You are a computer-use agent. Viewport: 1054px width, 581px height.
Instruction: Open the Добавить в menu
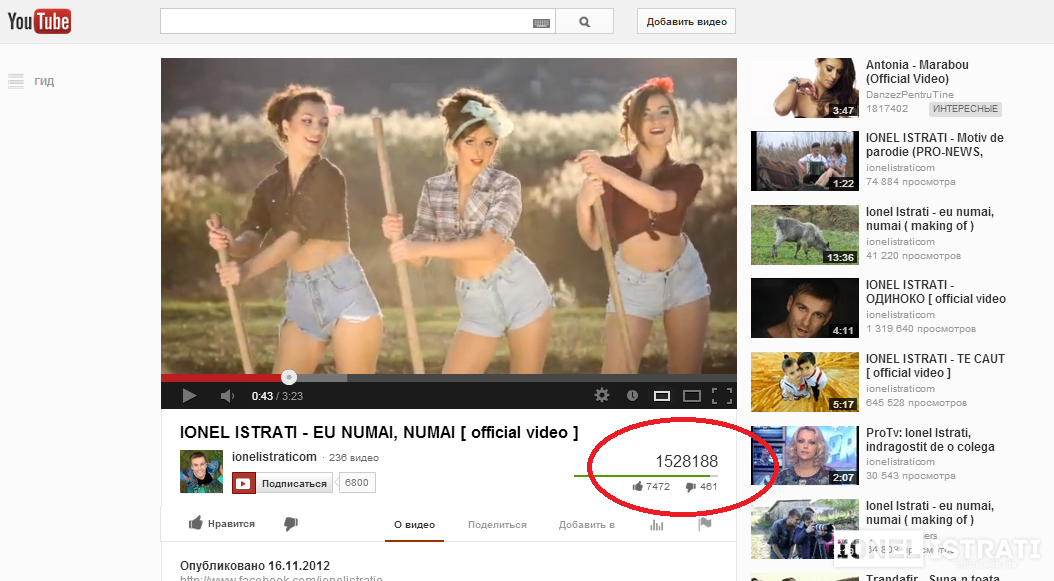click(x=586, y=525)
